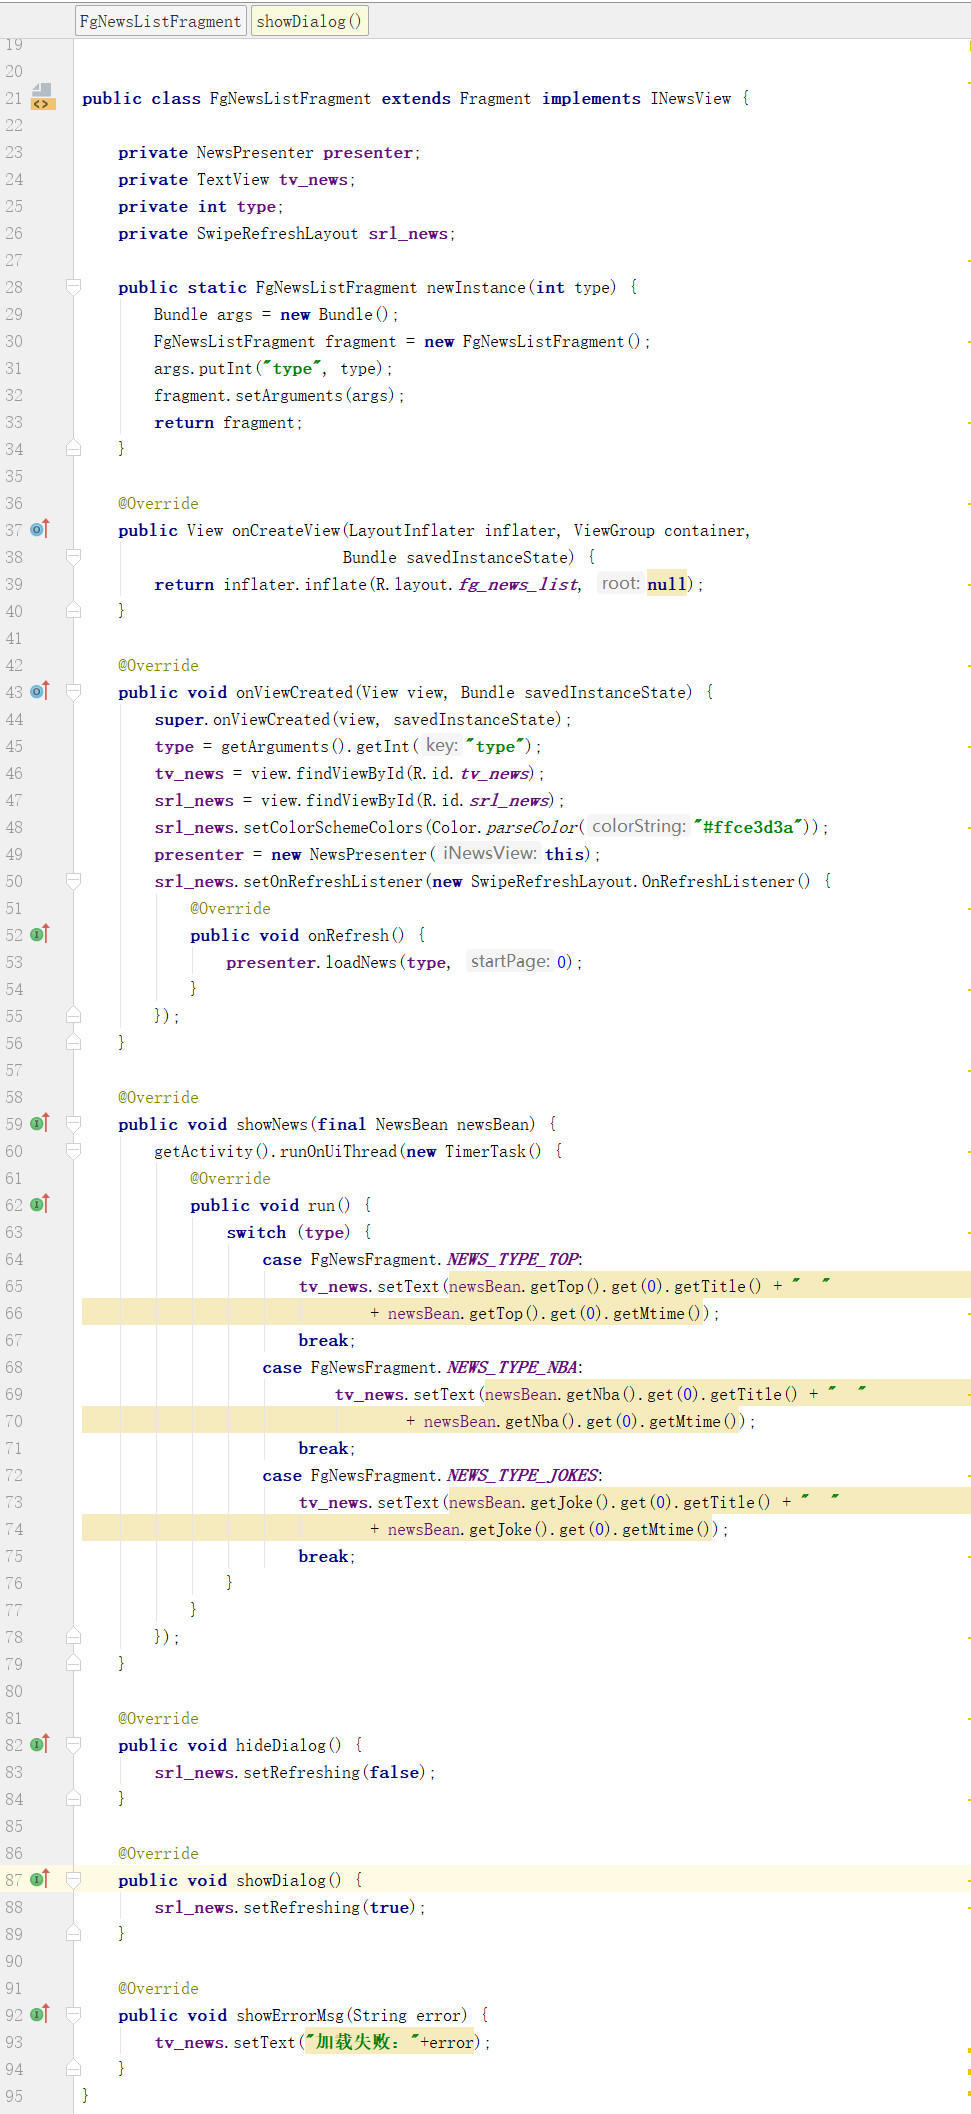Click the getJoke() call on line 73
This screenshot has width=971, height=2114.
(x=570, y=1502)
